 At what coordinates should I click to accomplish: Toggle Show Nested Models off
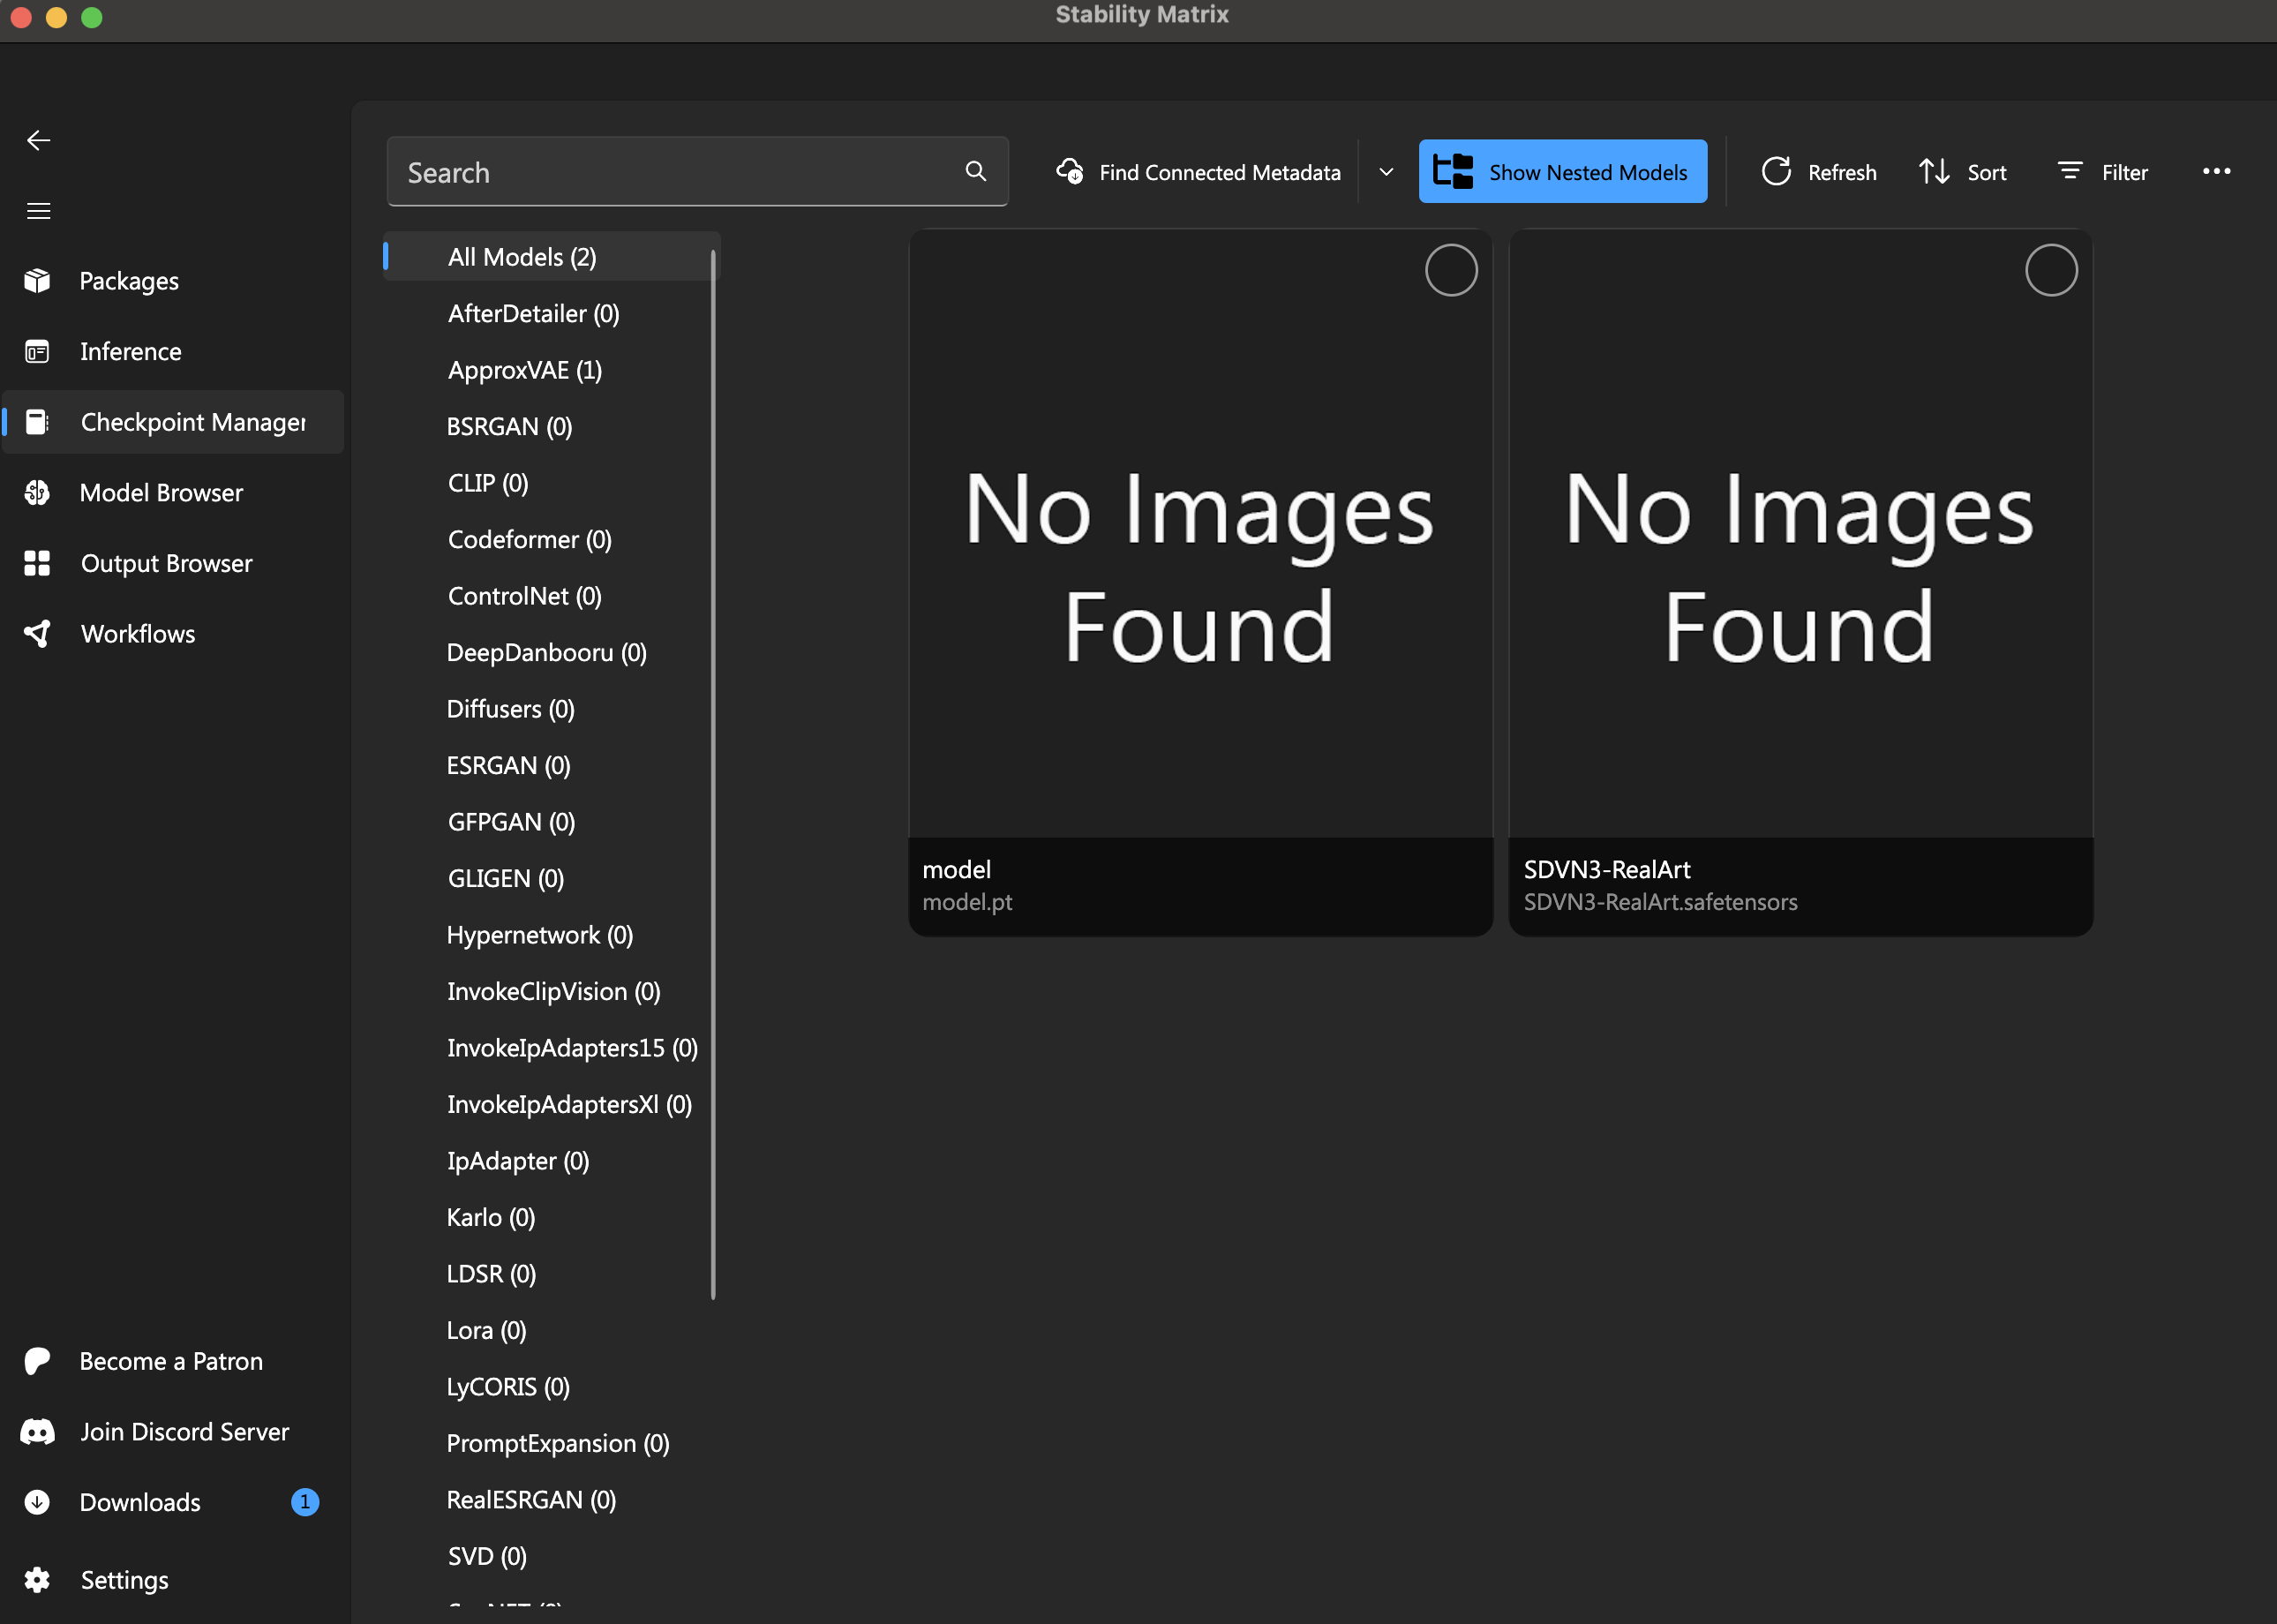[1562, 172]
